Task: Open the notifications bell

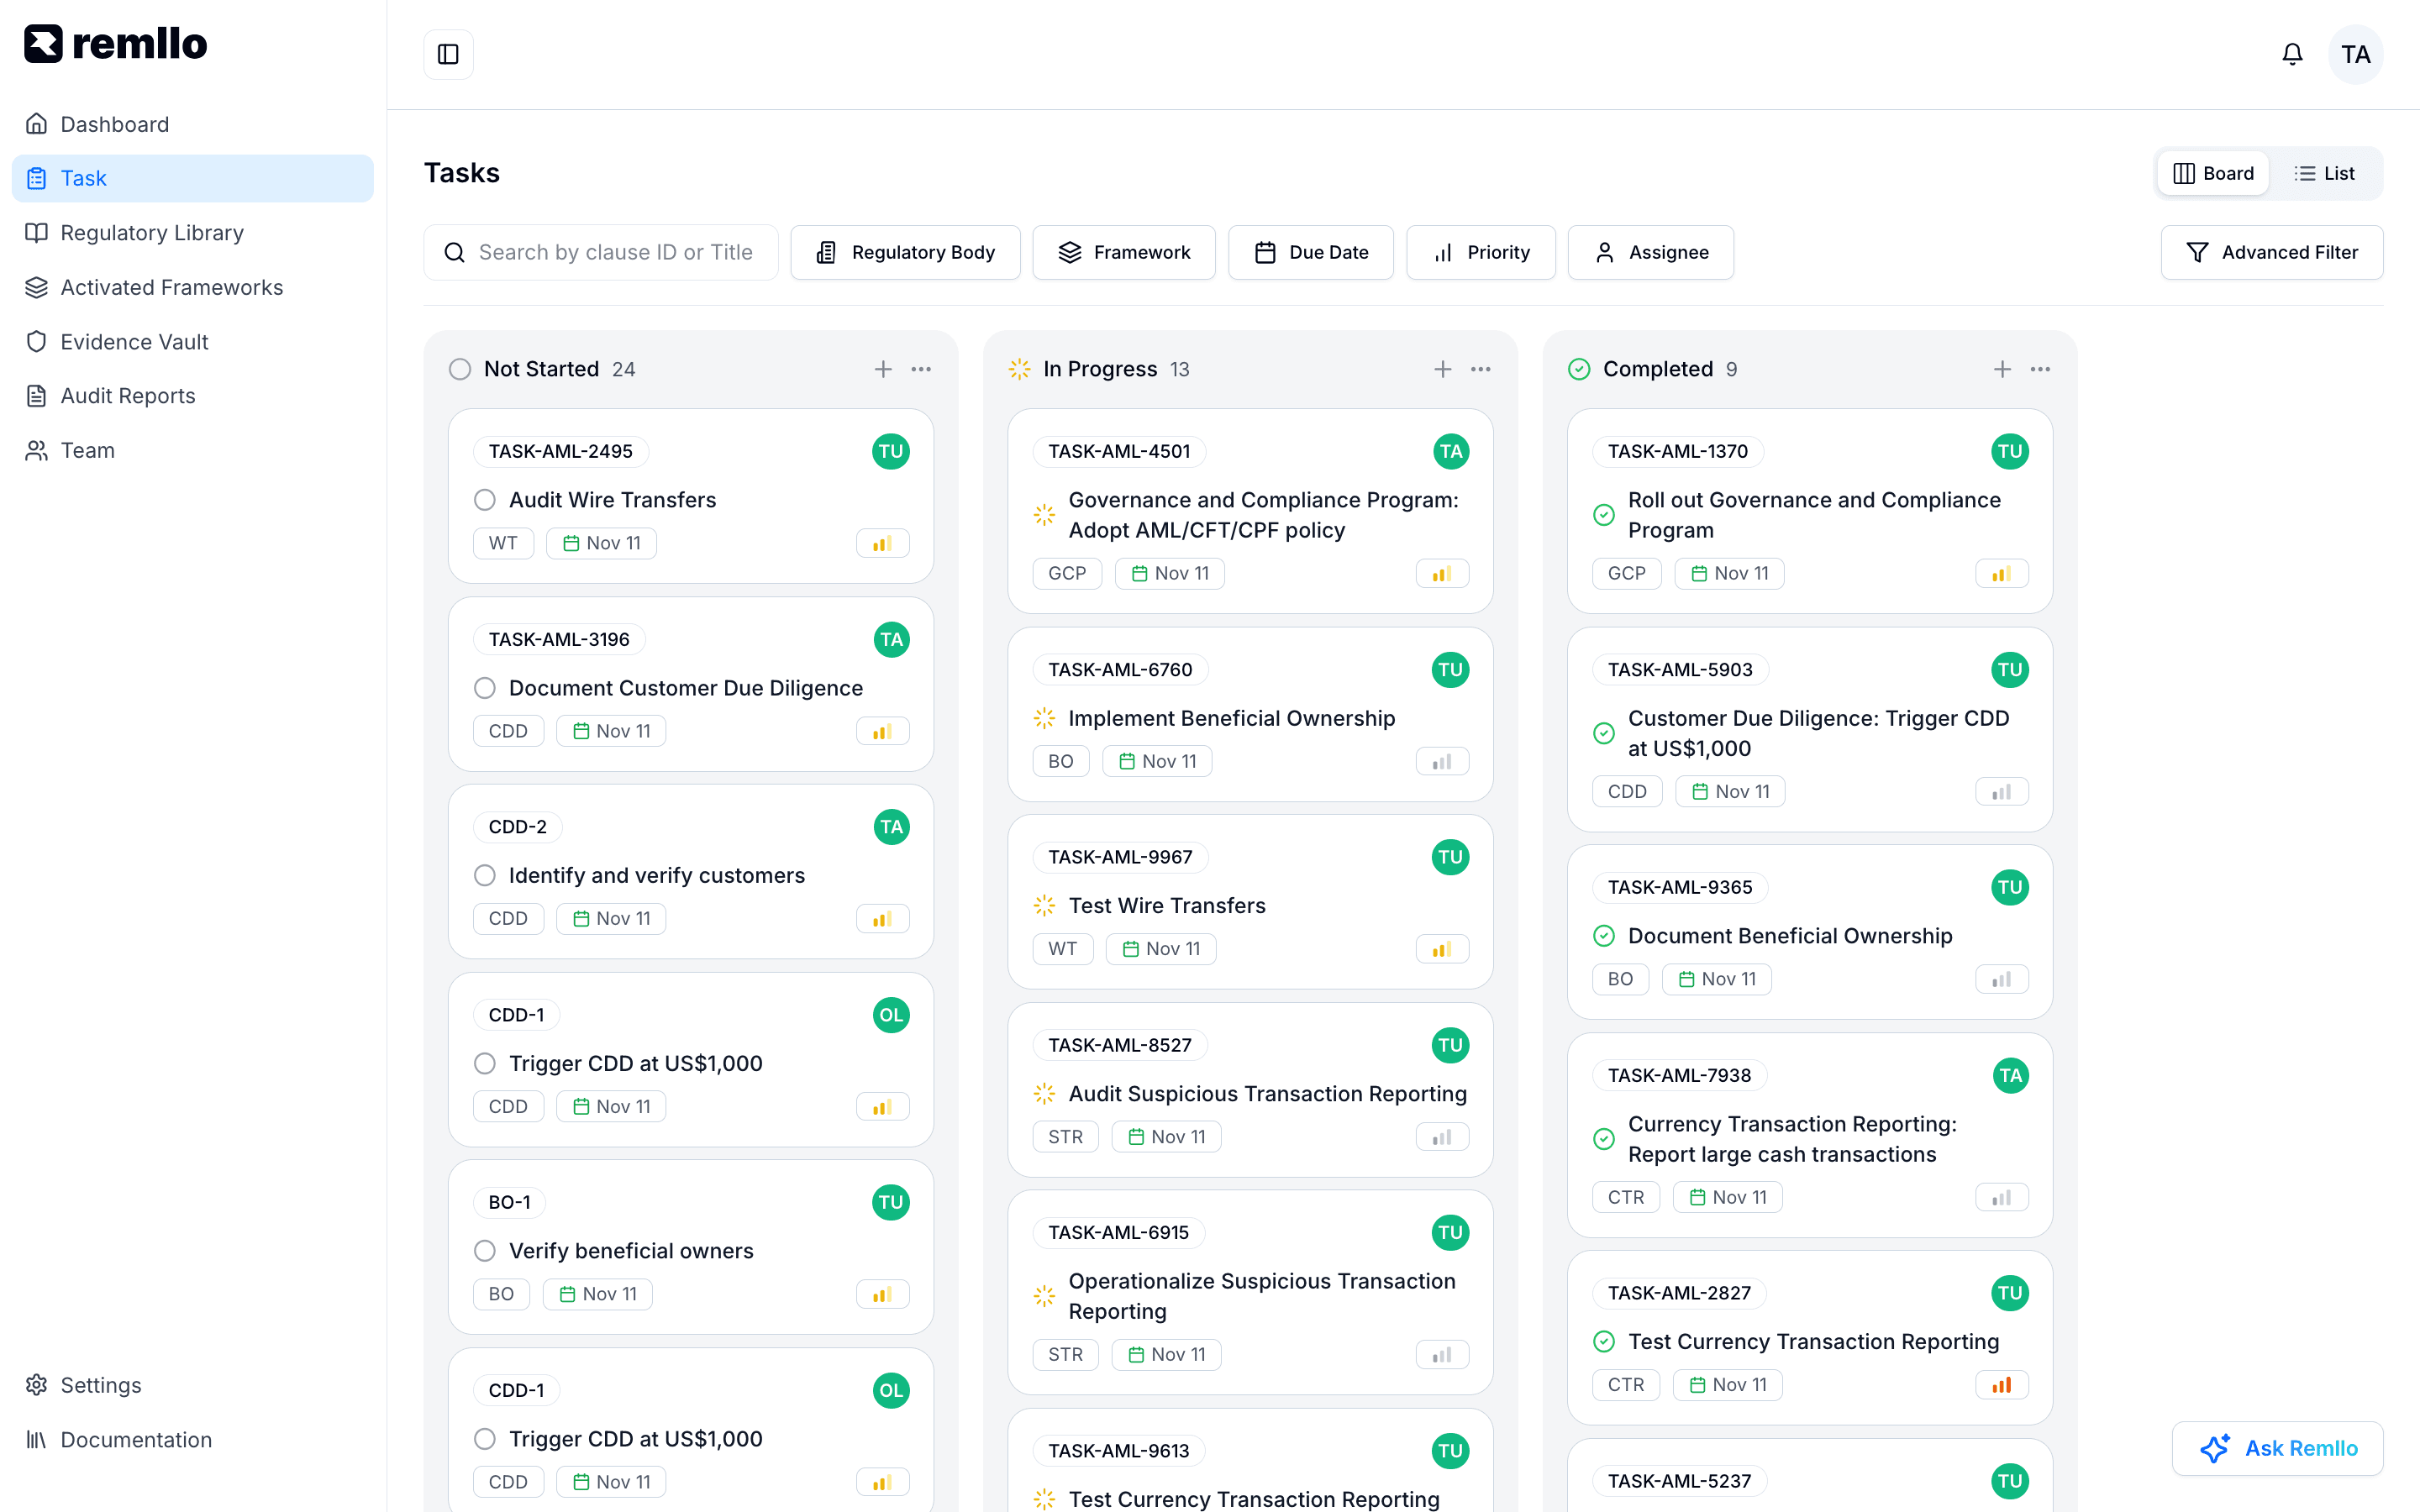Action: 2292,54
